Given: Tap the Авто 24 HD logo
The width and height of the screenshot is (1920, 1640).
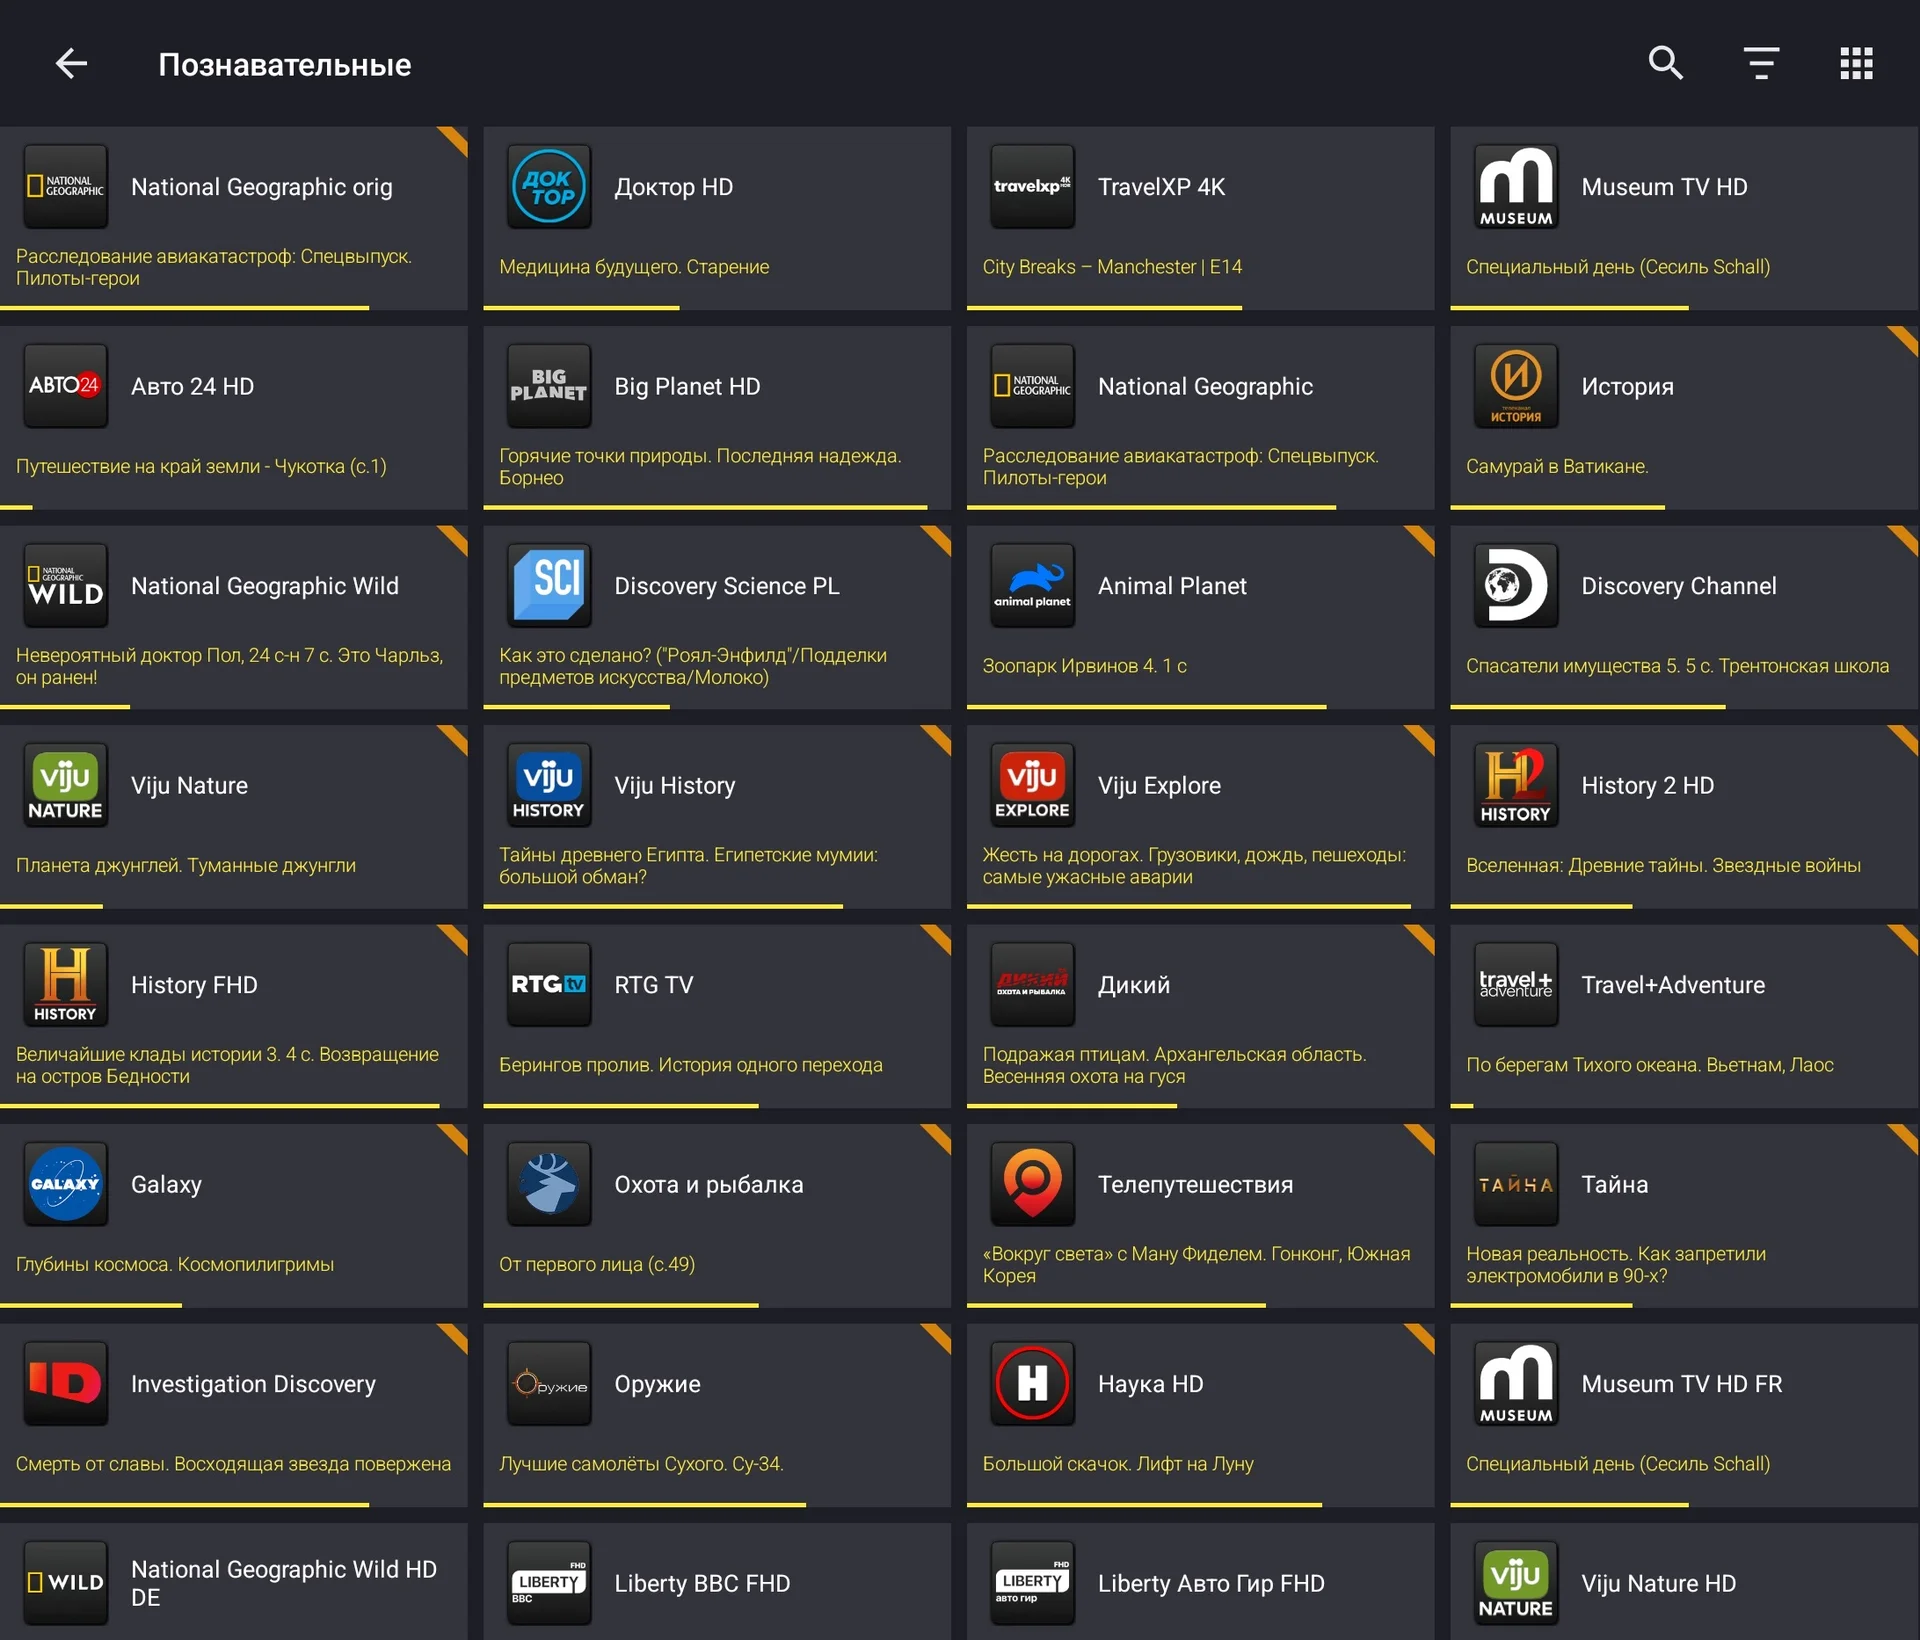Looking at the screenshot, I should click(66, 386).
